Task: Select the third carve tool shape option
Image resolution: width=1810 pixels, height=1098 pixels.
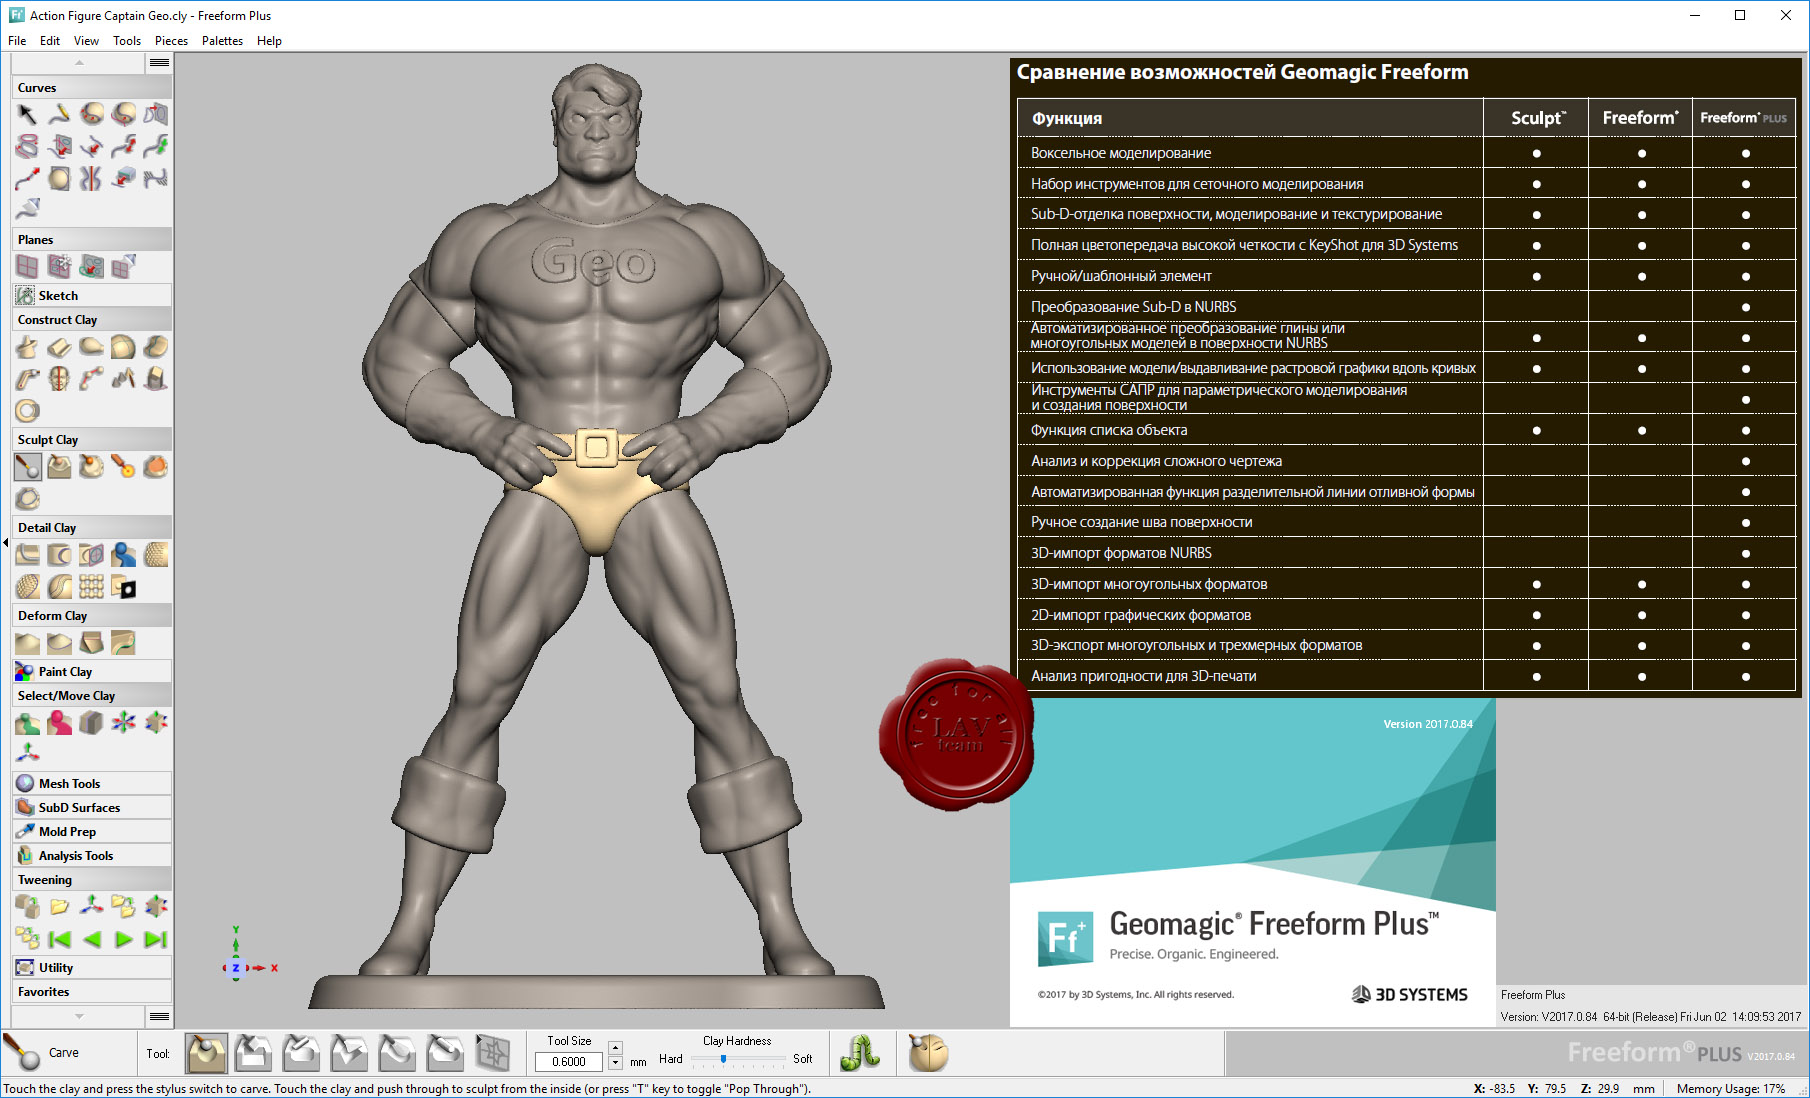Action: (302, 1053)
